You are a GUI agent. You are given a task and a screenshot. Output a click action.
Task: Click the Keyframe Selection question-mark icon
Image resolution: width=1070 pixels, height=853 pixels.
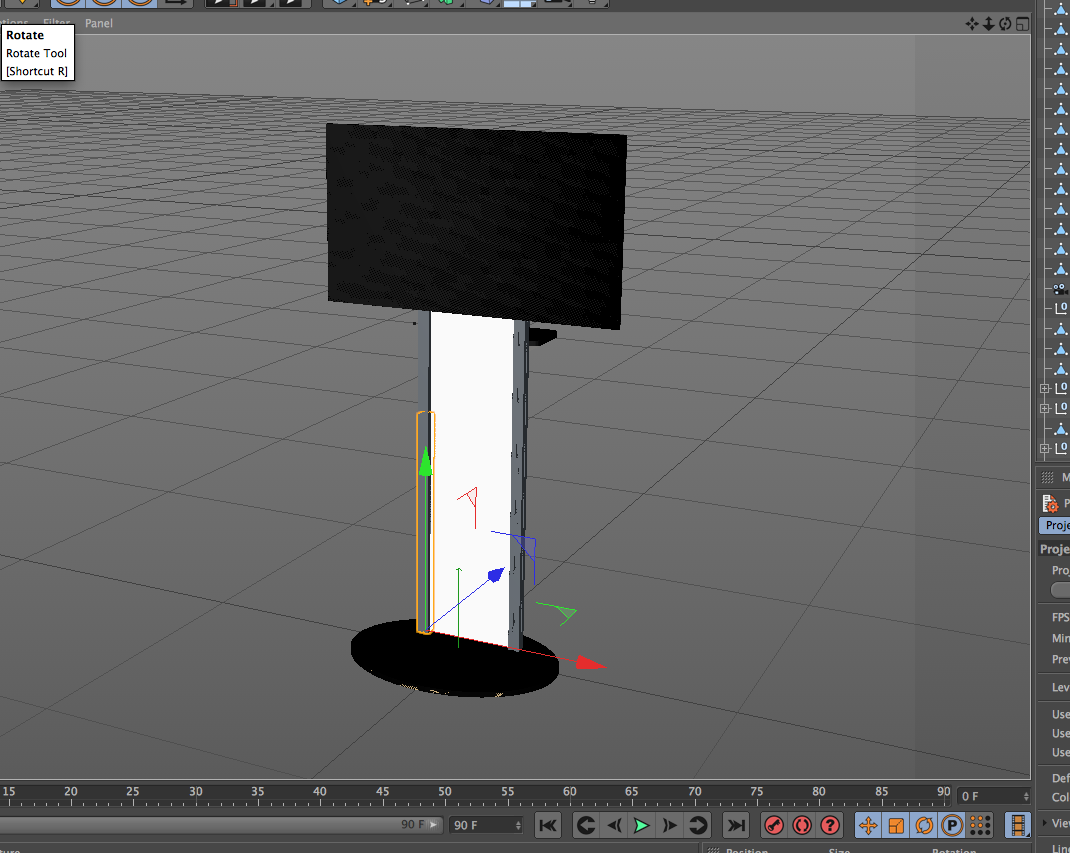point(830,825)
